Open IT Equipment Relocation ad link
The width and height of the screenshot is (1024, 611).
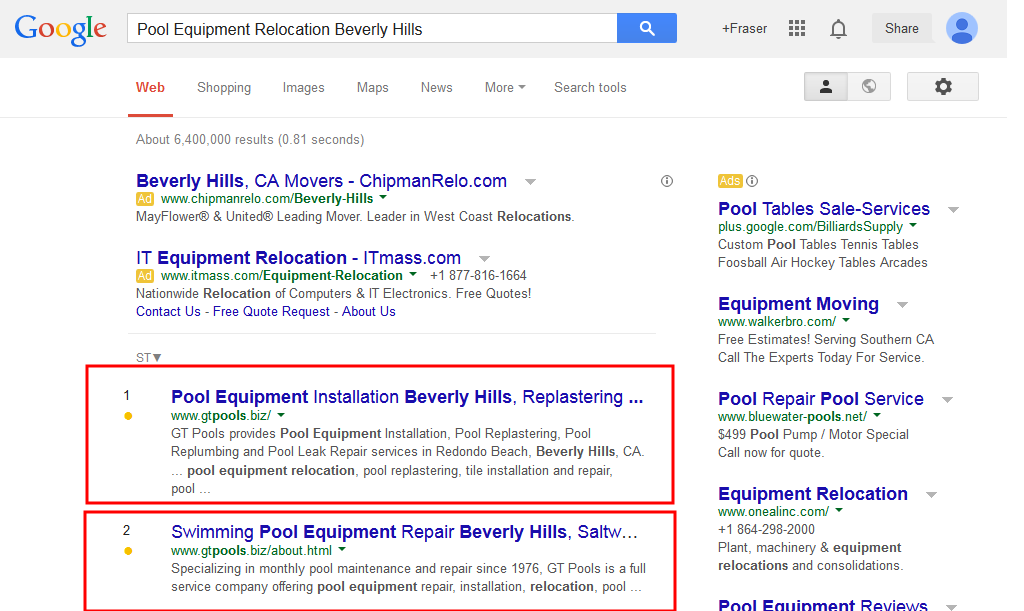[298, 258]
